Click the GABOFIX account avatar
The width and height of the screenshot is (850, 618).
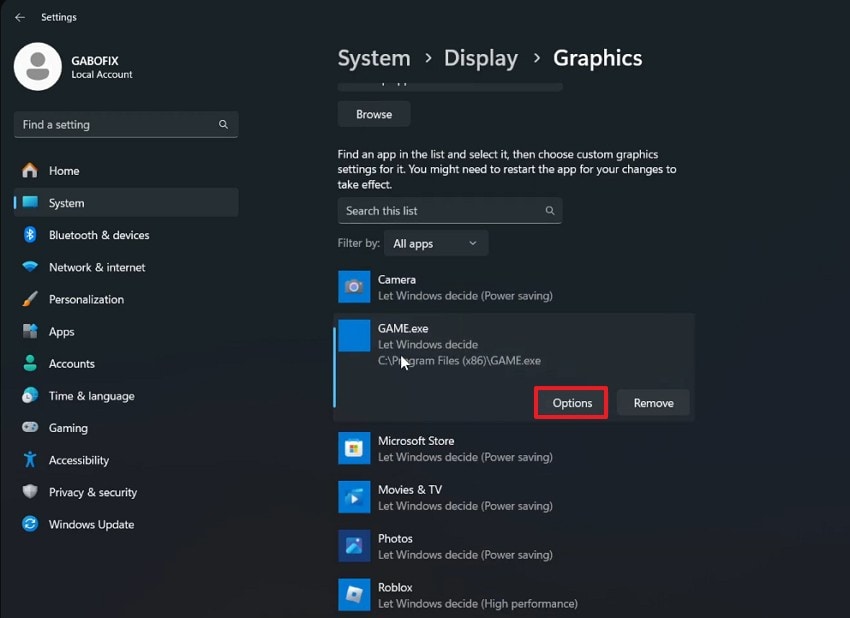coord(37,67)
